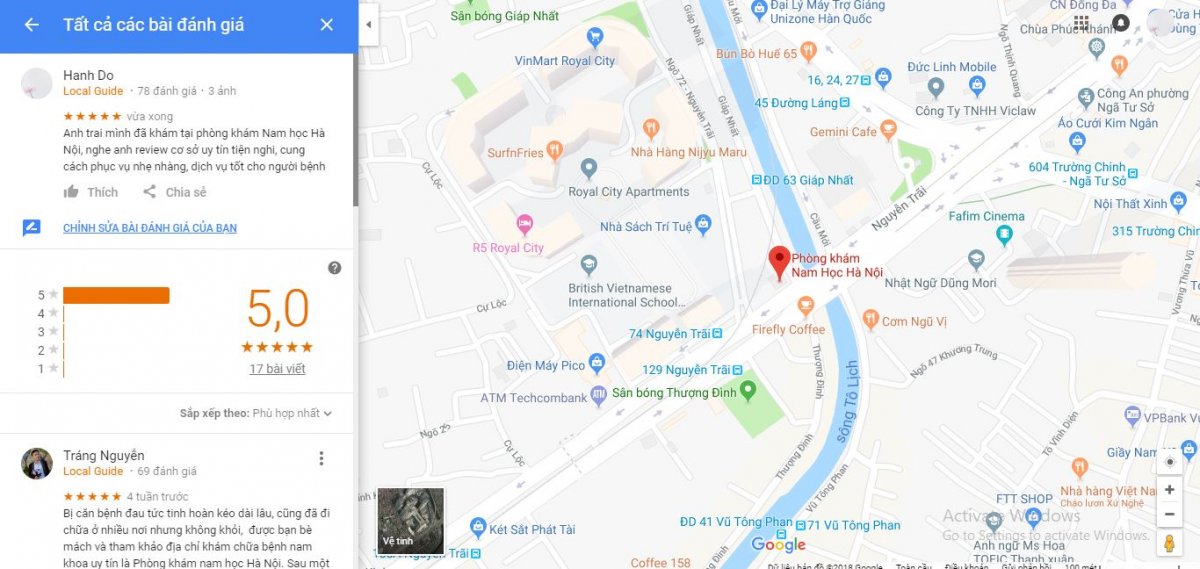The height and width of the screenshot is (569, 1200).
Task: Collapse the side panel with arrow tab
Action: pos(369,24)
